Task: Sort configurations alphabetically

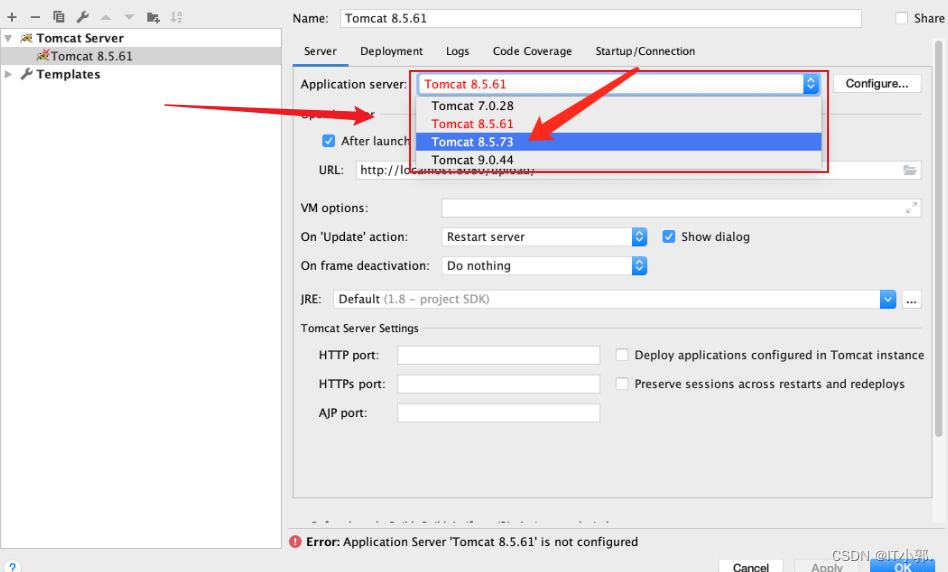Action: (x=176, y=17)
